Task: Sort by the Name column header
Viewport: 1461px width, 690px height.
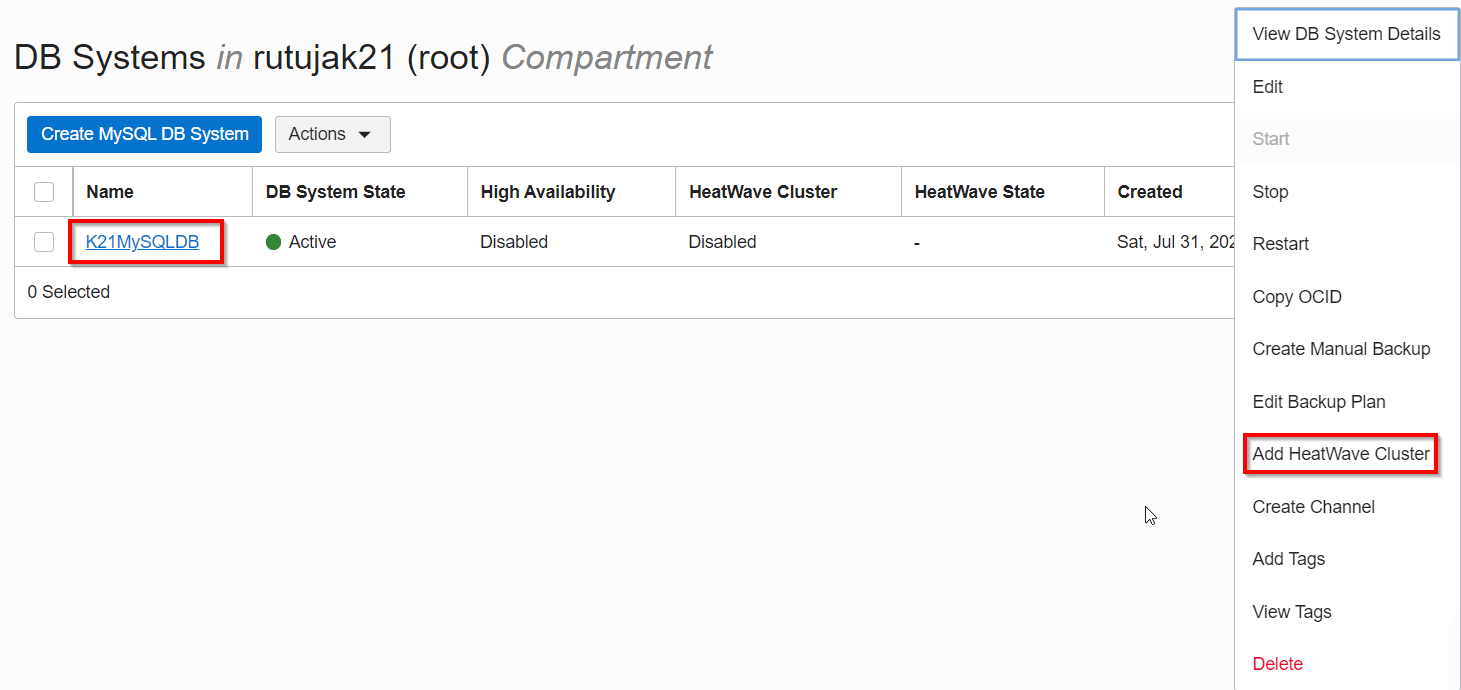Action: point(110,191)
